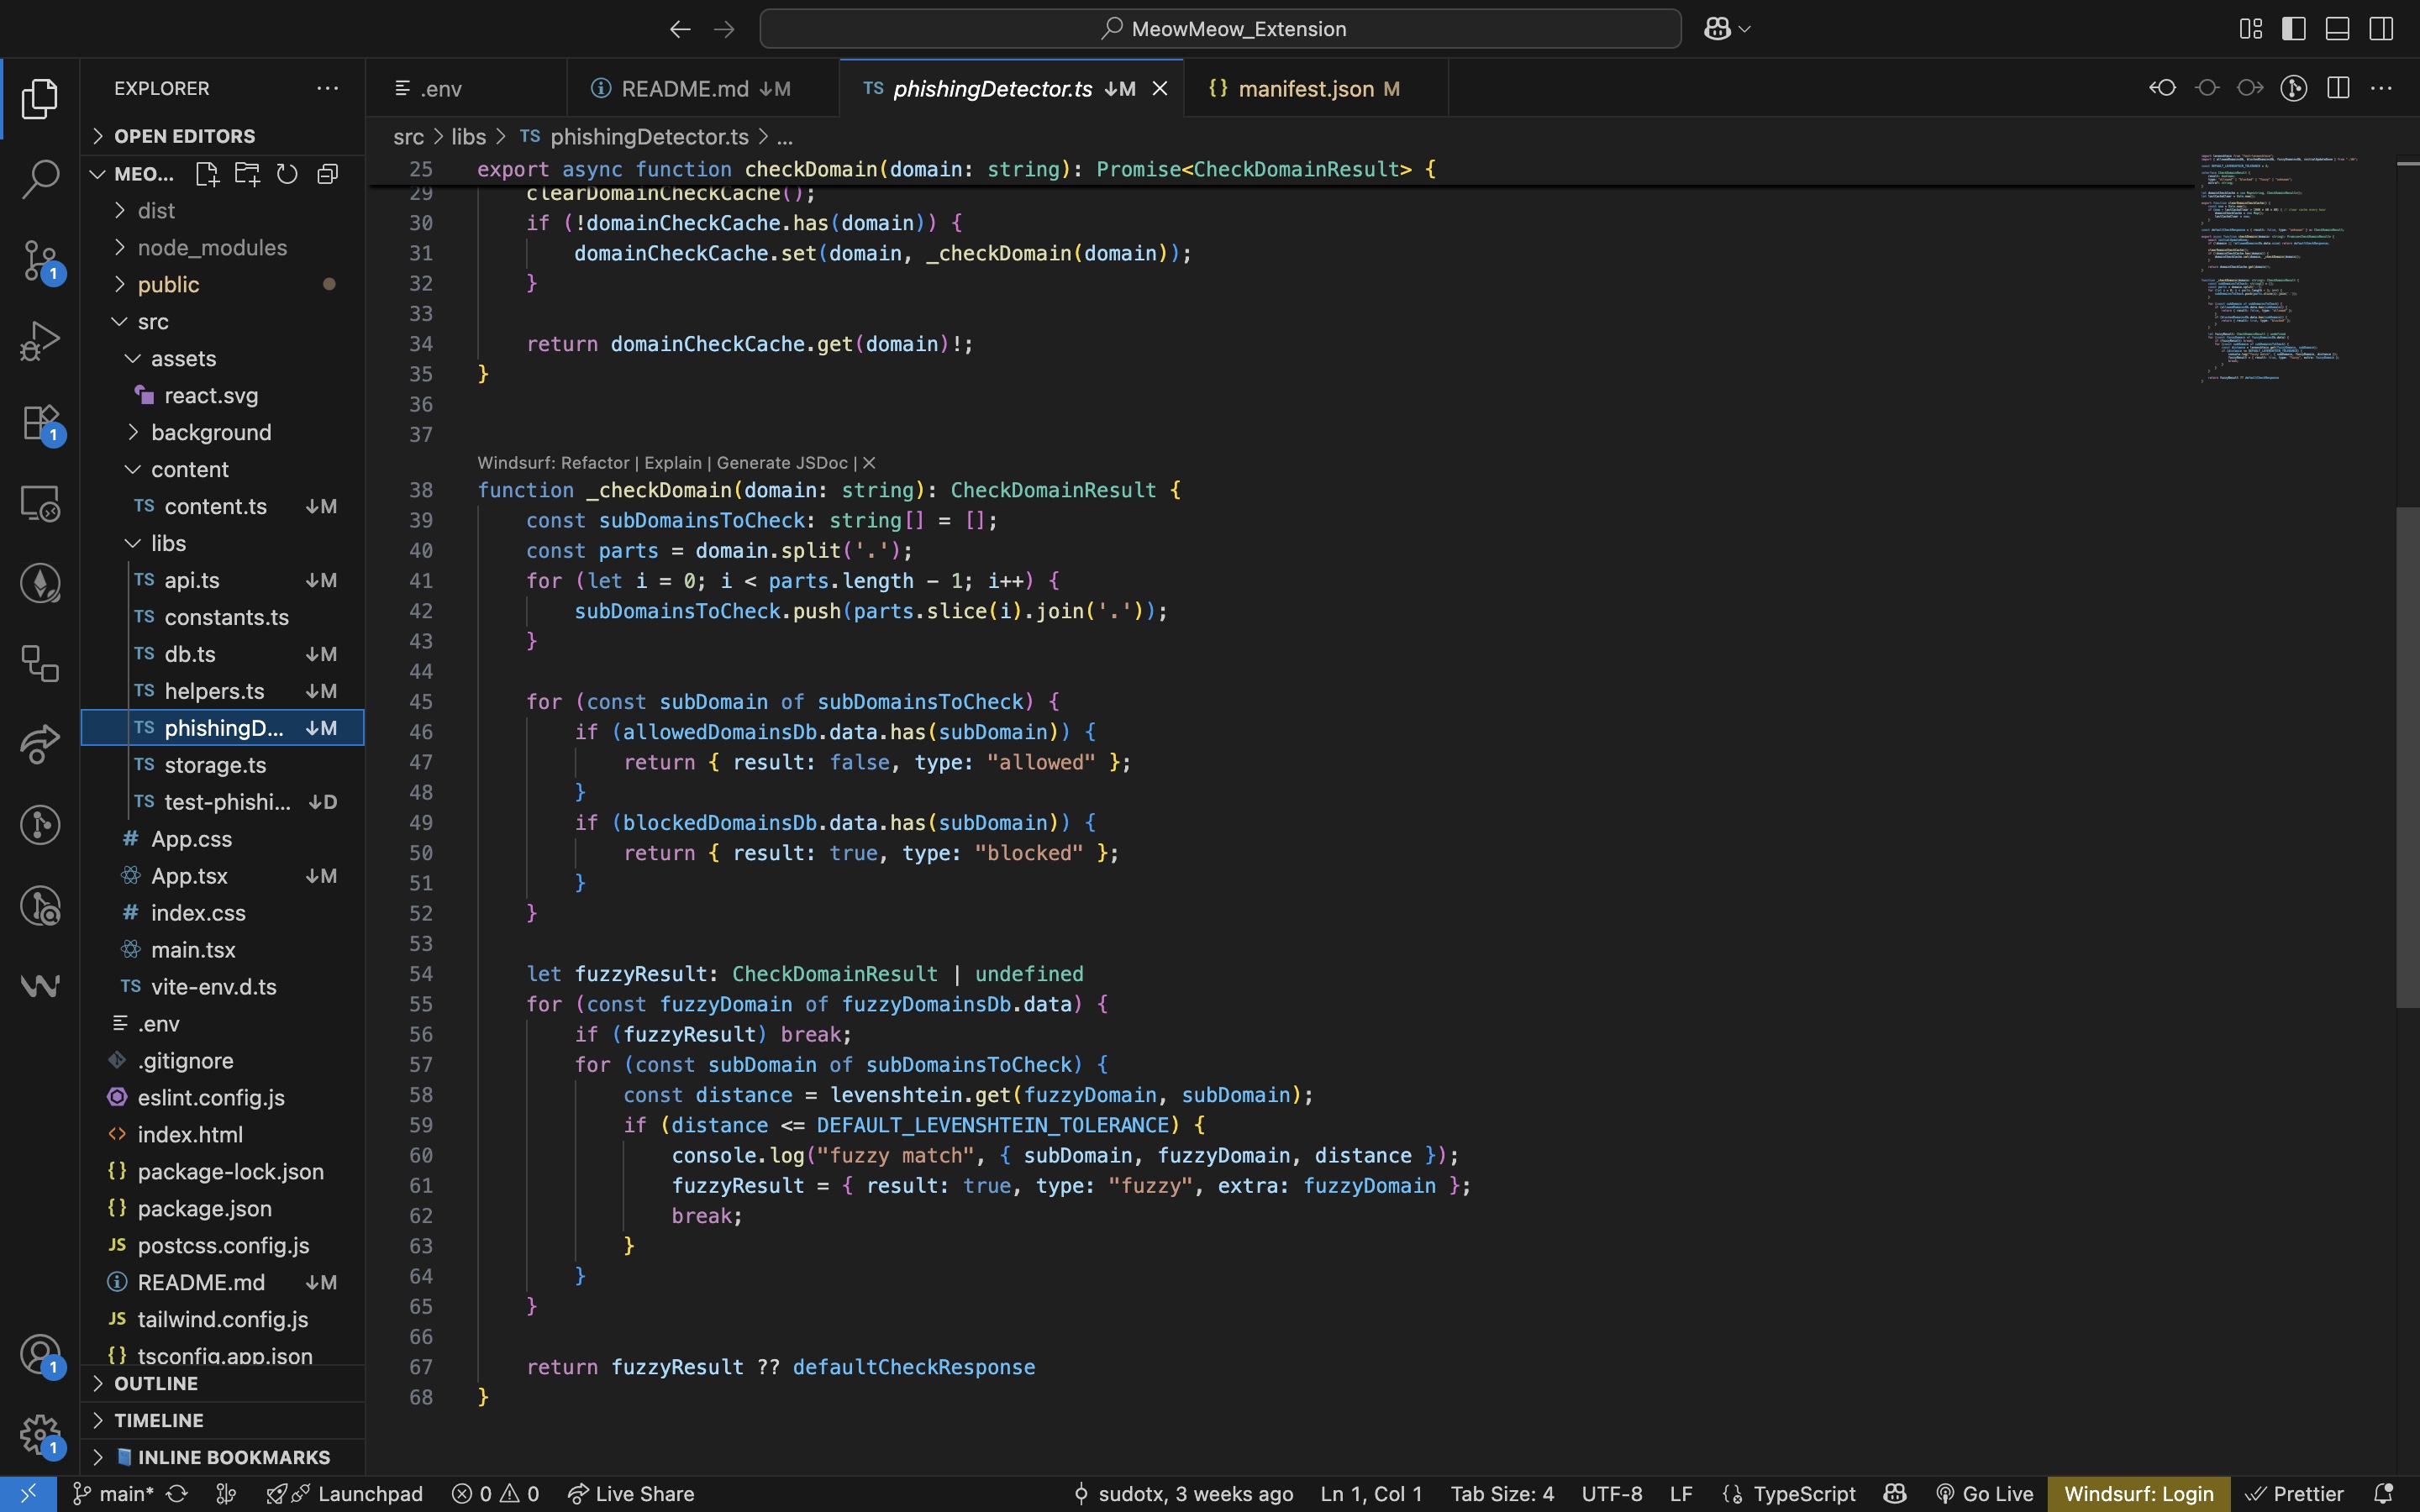The image size is (2420, 1512).
Task: Collapse all folders in Explorer
Action: tap(327, 174)
